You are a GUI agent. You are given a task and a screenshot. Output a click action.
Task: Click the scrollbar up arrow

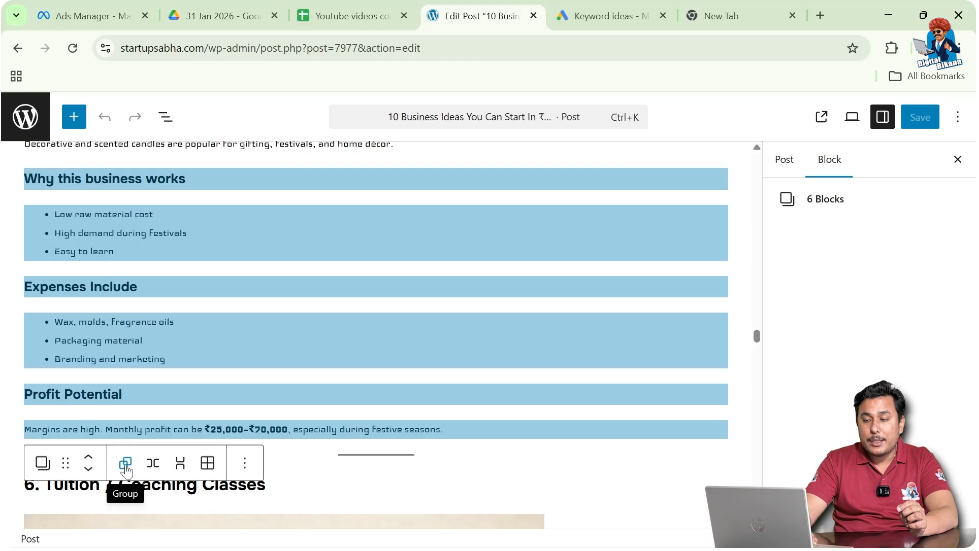[x=756, y=147]
